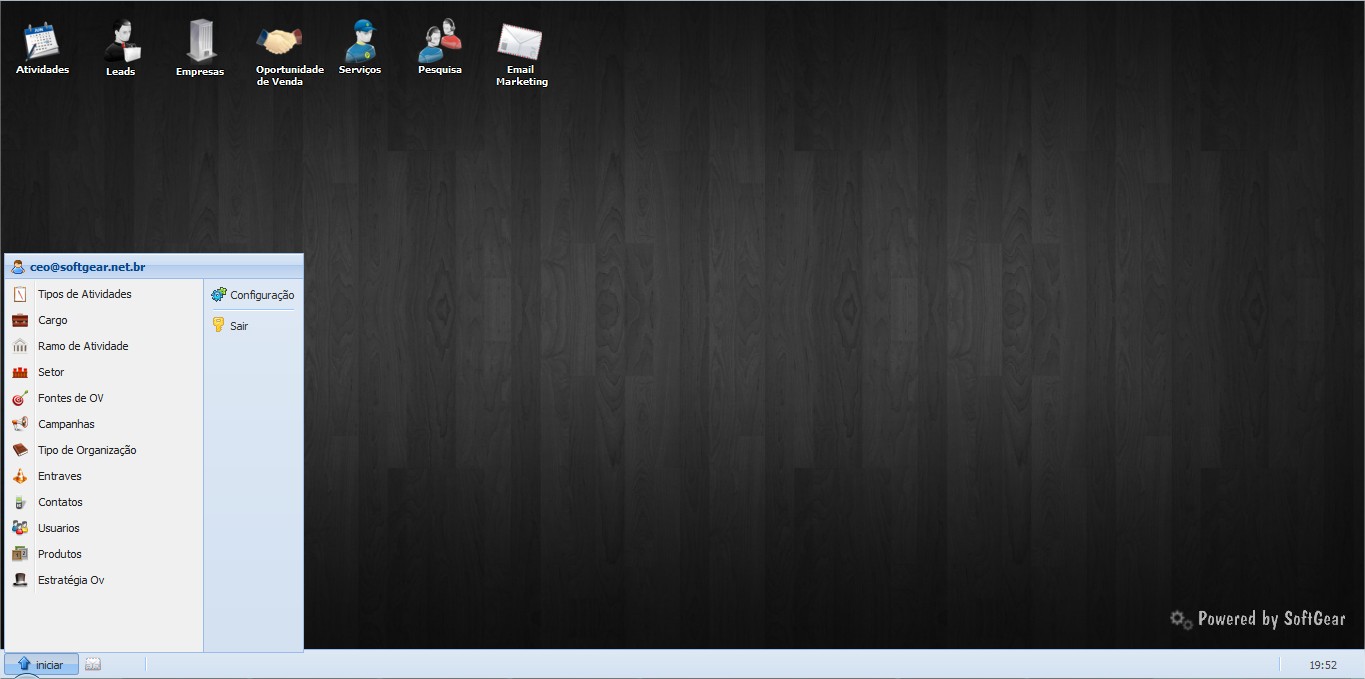This screenshot has width=1365, height=679.
Task: Select the Campanhas menu entry
Action: click(104, 424)
